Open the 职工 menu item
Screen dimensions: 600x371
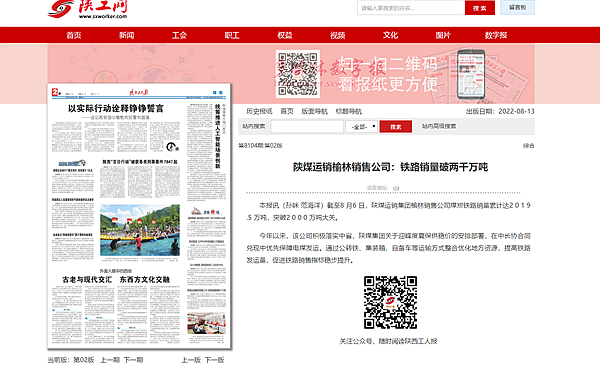click(232, 35)
